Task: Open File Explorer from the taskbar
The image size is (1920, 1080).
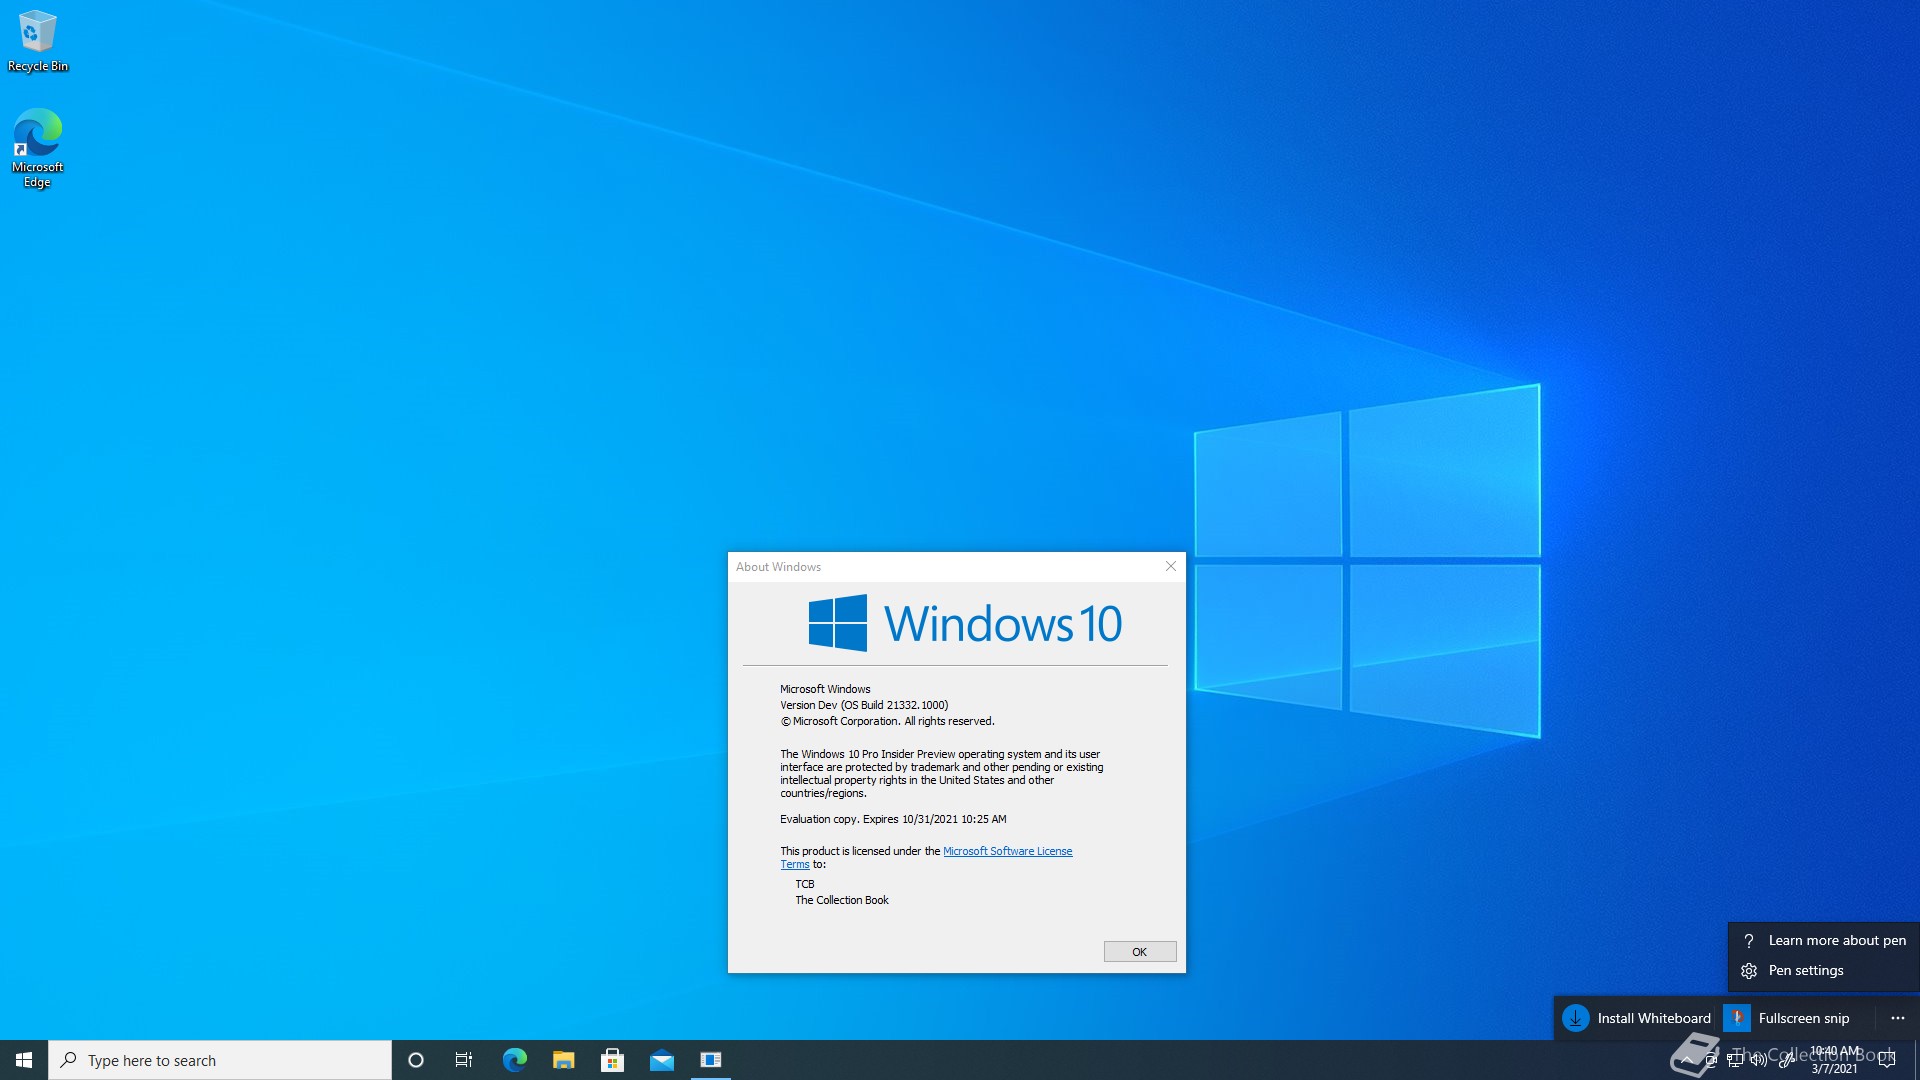Action: [x=563, y=1060]
